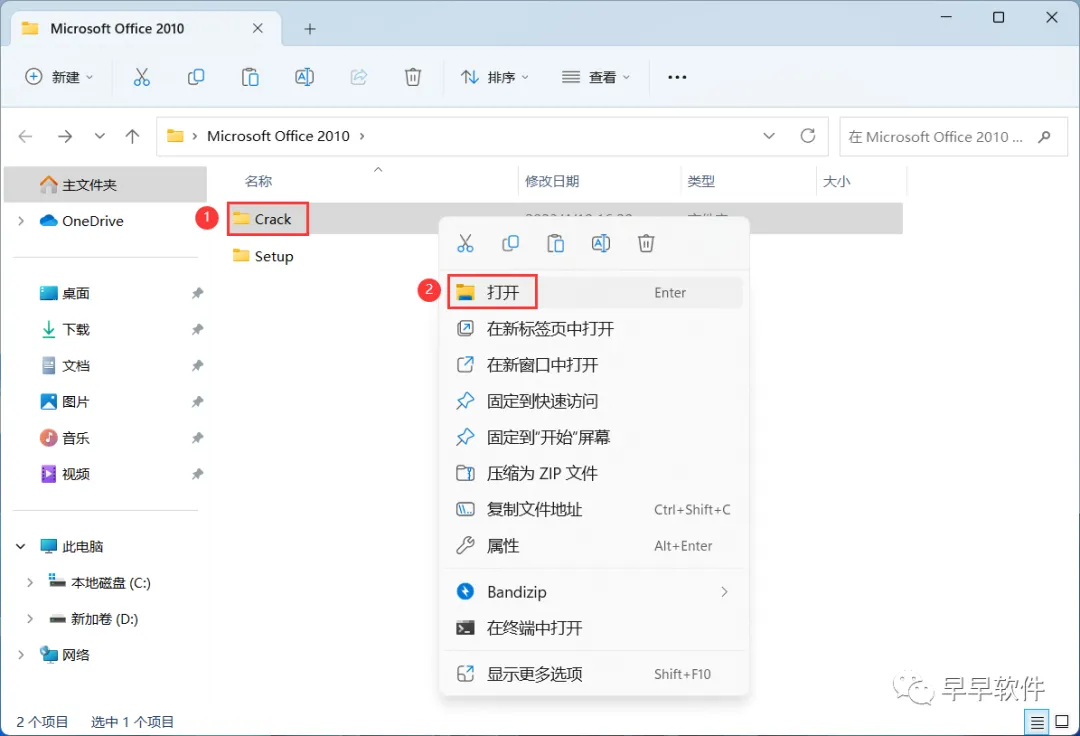Select 显示更多选项 in the context menu
This screenshot has width=1080, height=736.
594,674
